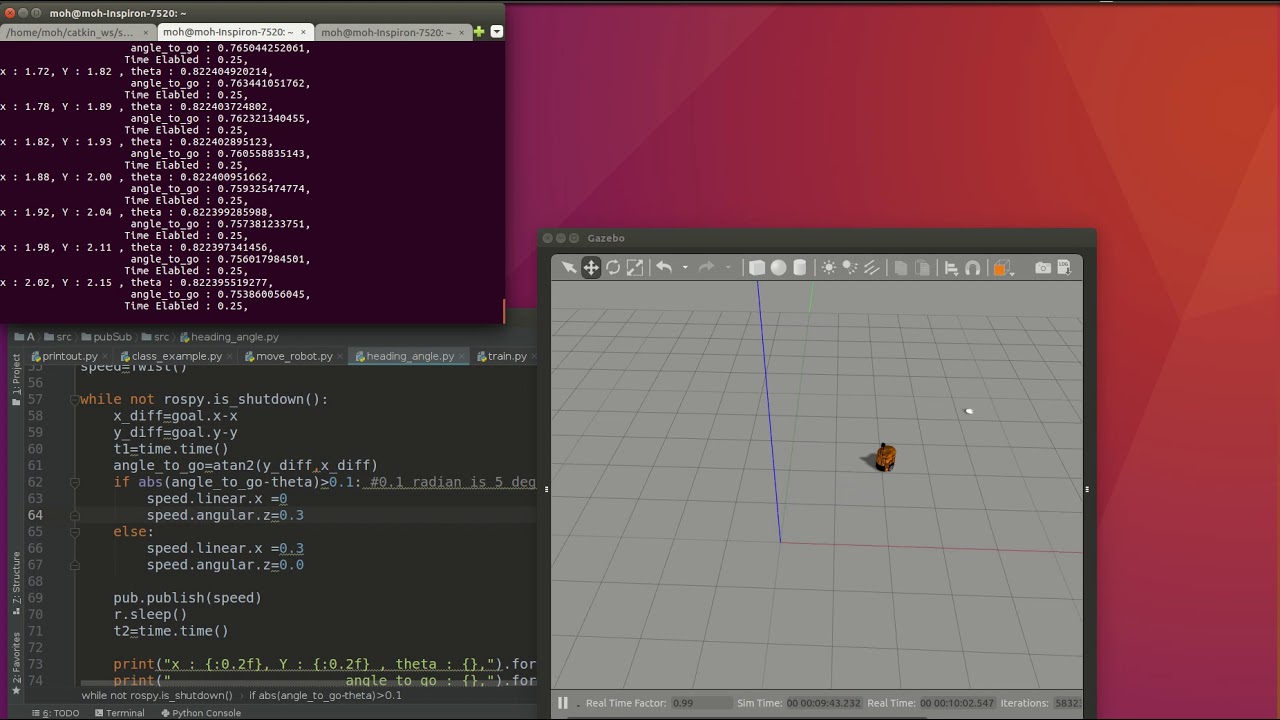
Task: Click line number 64 in the gutter
Action: point(35,515)
